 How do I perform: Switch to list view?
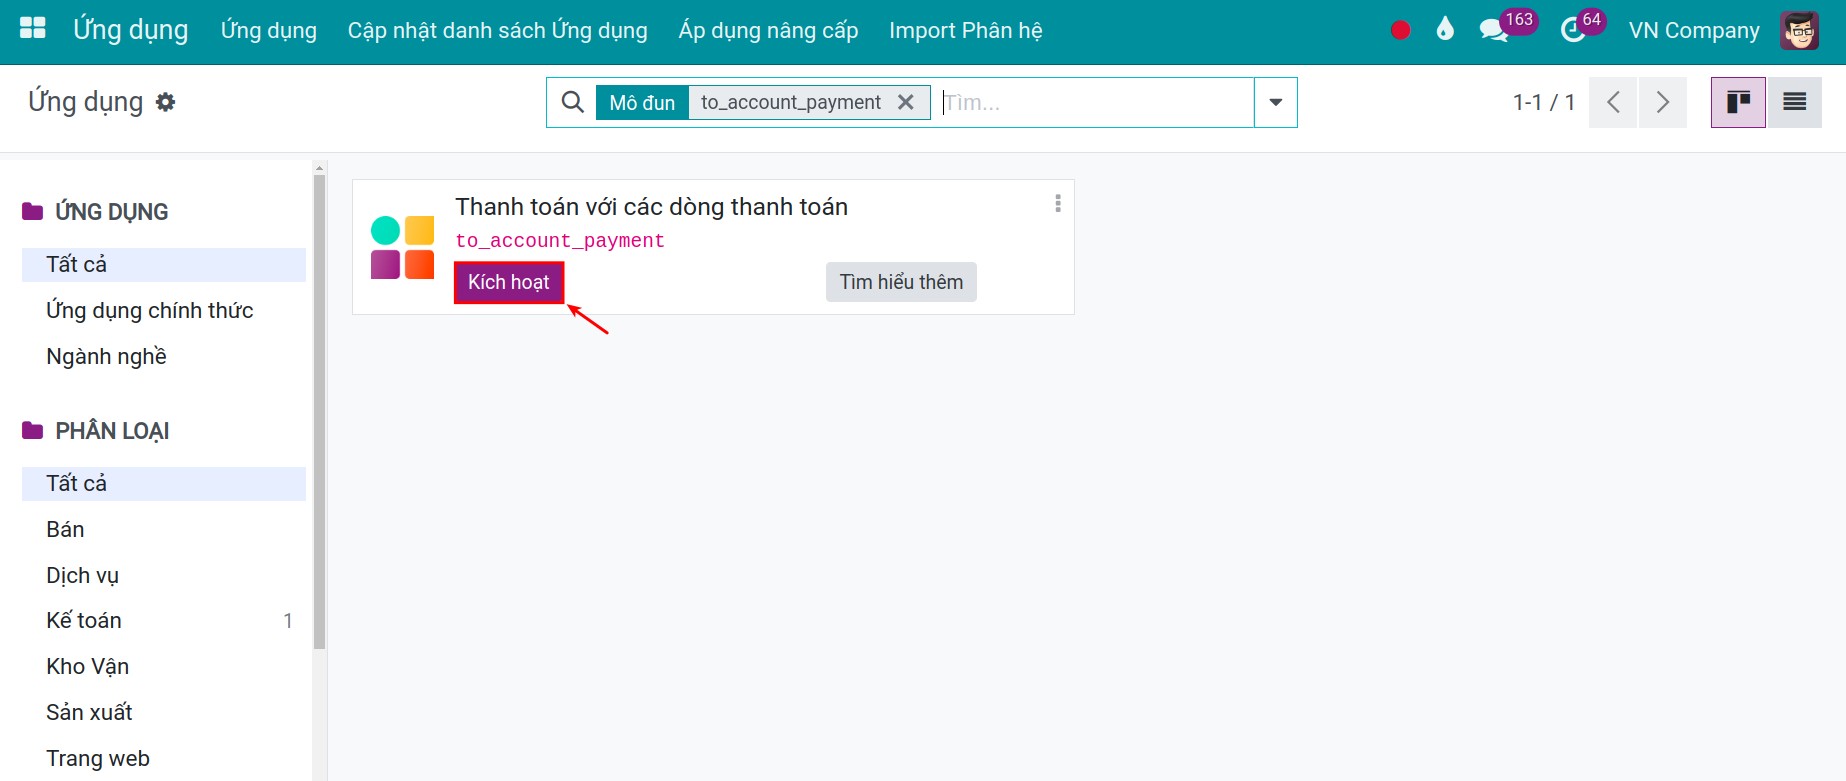point(1795,102)
